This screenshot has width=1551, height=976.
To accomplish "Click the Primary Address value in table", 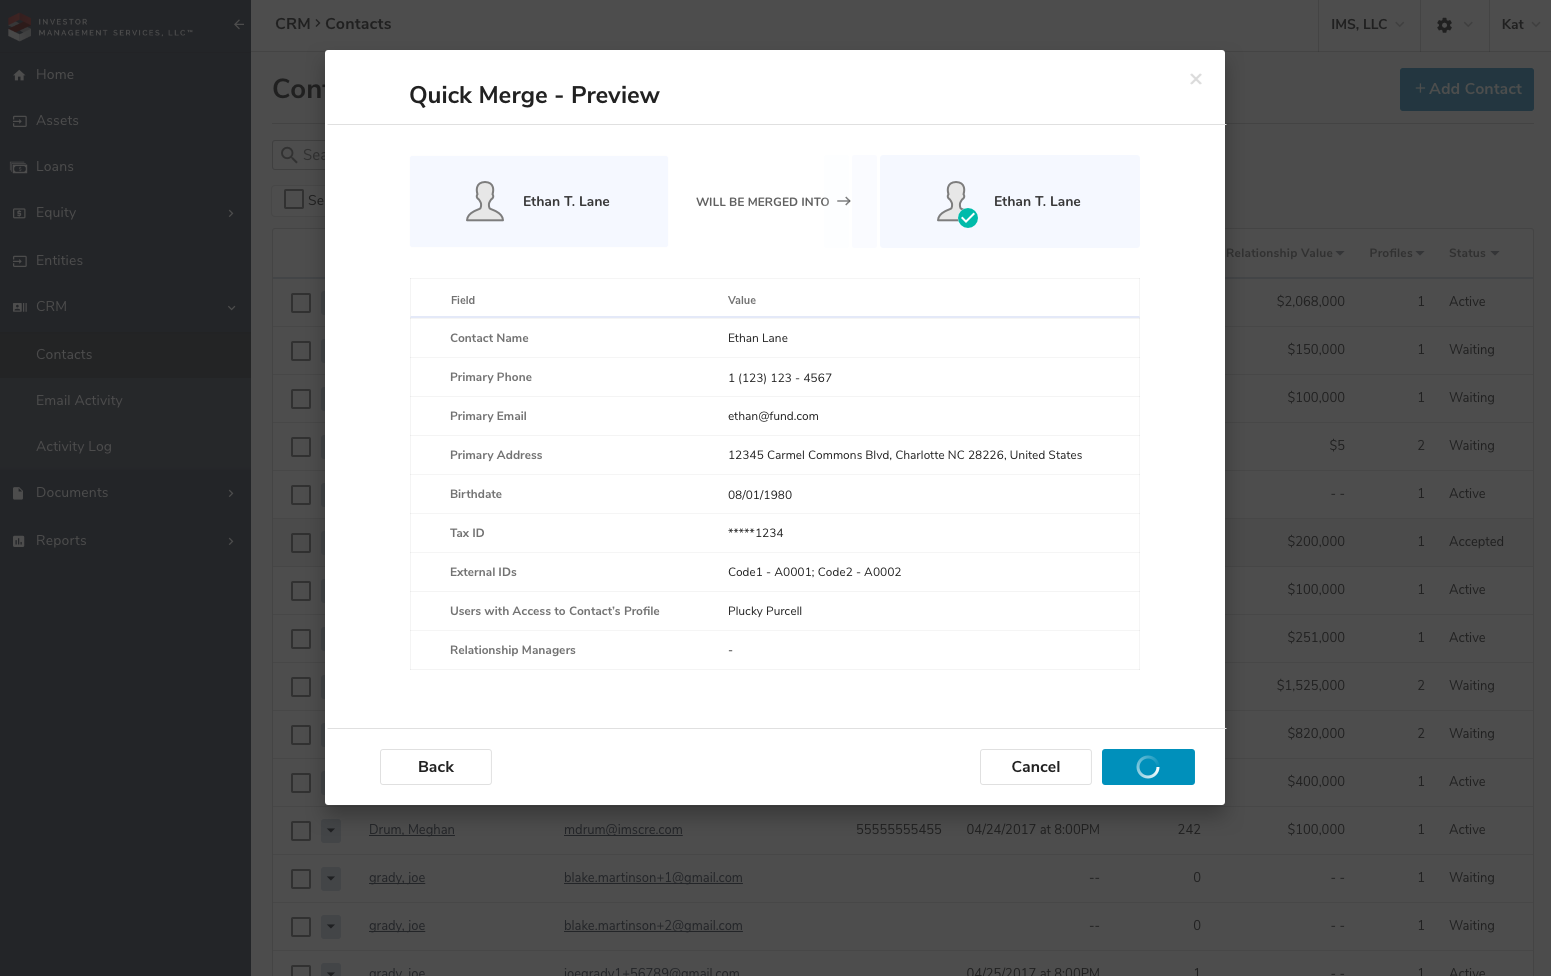I will [905, 455].
